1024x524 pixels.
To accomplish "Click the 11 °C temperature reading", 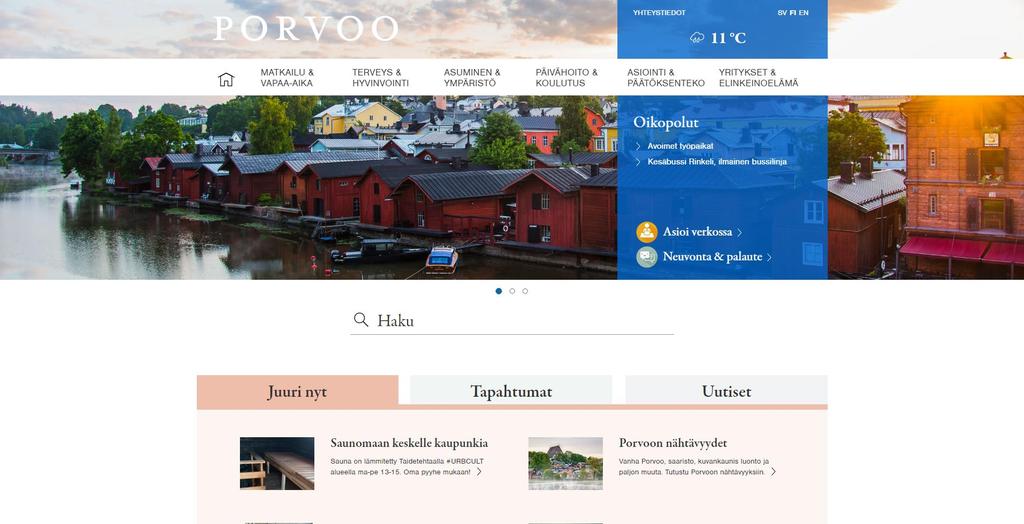I will click(728, 38).
